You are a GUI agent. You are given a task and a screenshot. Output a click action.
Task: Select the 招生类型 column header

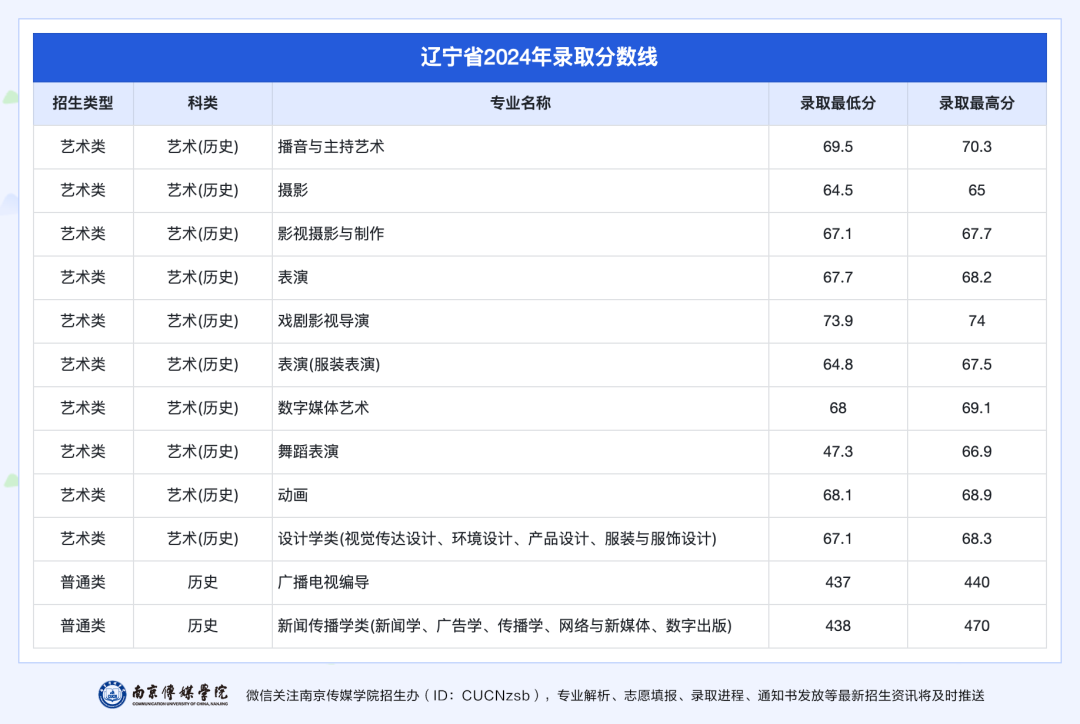(83, 103)
